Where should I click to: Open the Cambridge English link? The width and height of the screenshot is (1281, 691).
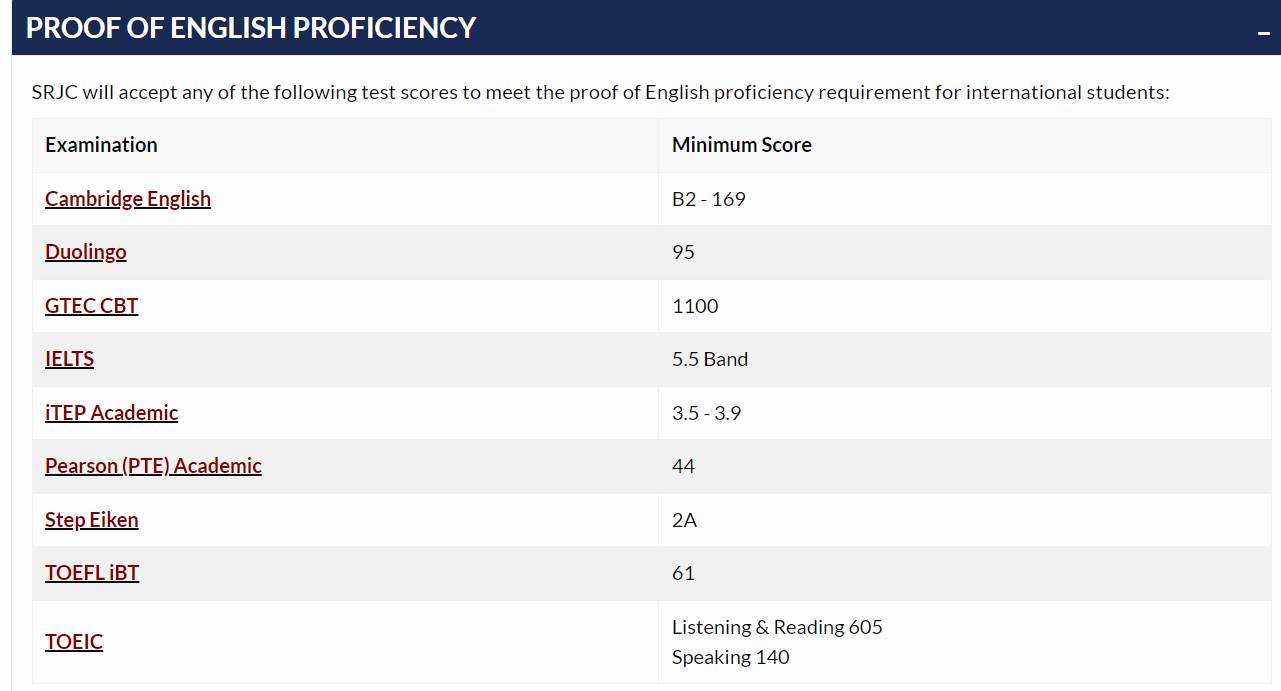128,199
